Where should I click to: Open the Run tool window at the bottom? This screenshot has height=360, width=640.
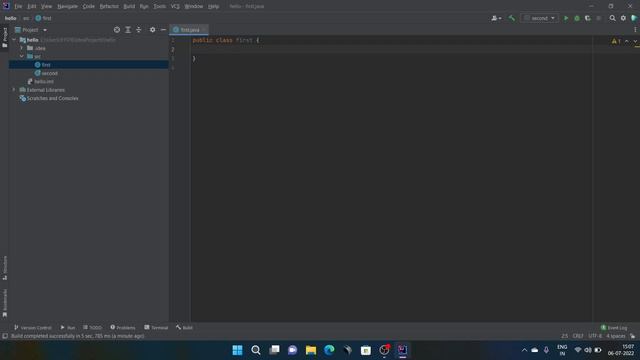[68, 328]
